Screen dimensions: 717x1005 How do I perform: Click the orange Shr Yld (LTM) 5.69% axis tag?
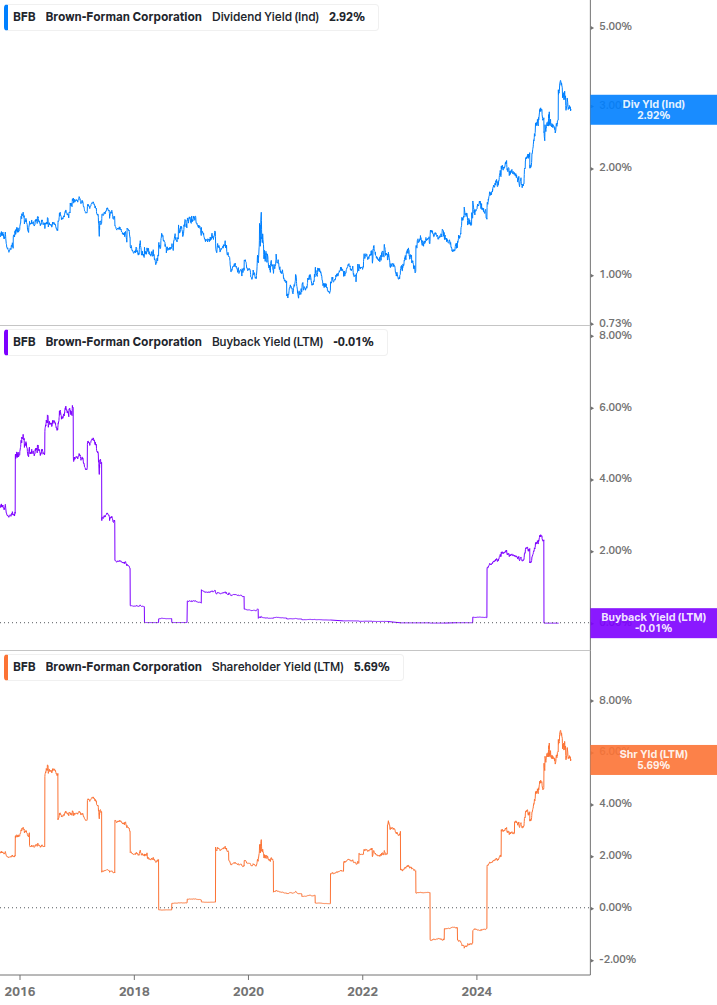[x=654, y=760]
